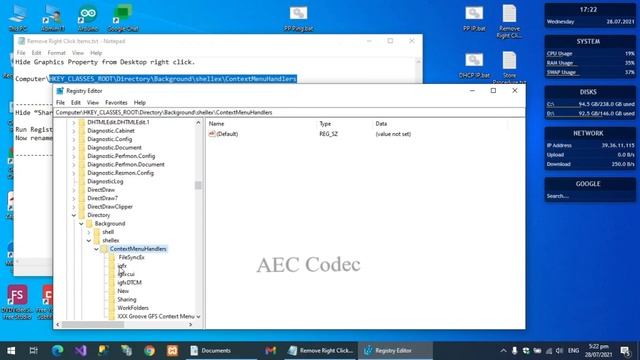Expand DHTMLEdit.DHTMLEdit.1 key
The image size is (640, 360).
(74, 122)
